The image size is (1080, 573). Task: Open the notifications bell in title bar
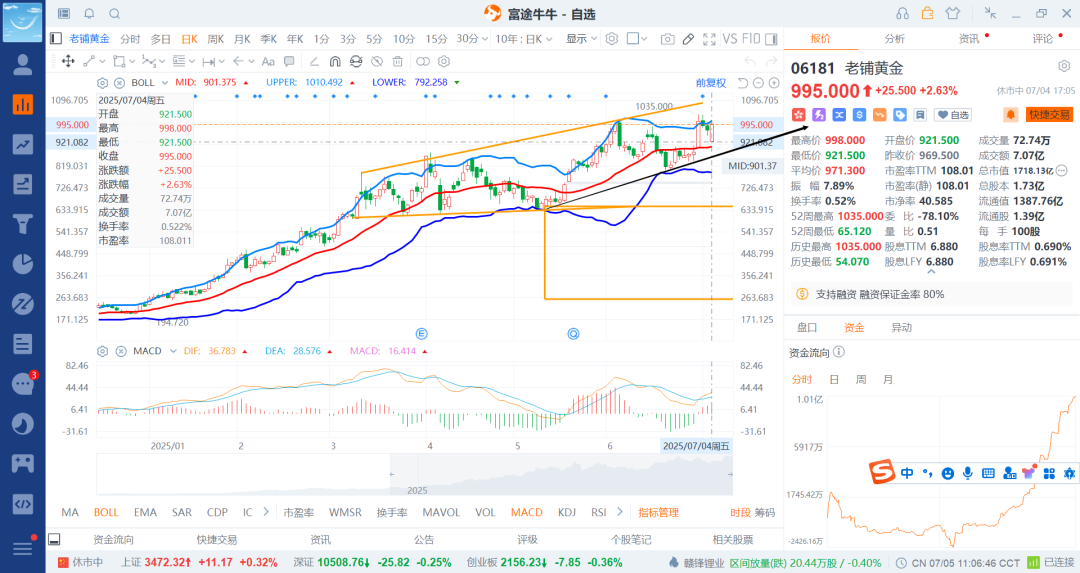tap(89, 14)
